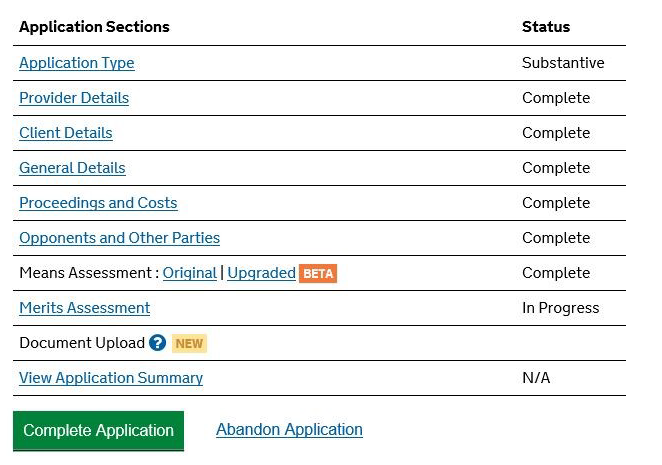Open the Application Type section
662x465 pixels.
pos(76,63)
